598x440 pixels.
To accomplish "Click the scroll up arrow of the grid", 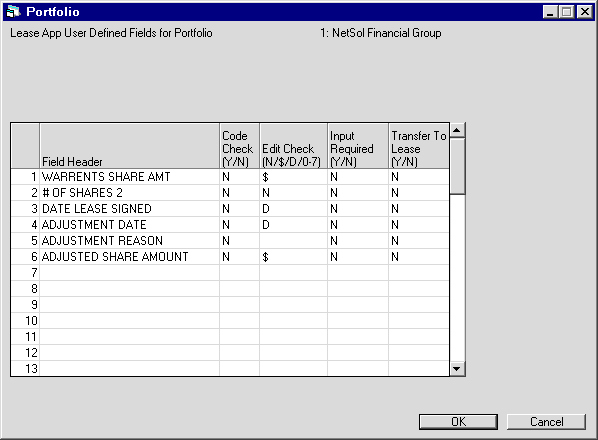I will pos(457,130).
